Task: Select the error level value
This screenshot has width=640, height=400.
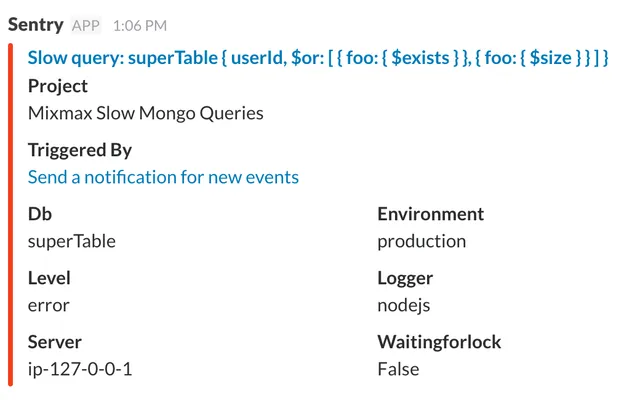Action: [x=49, y=306]
